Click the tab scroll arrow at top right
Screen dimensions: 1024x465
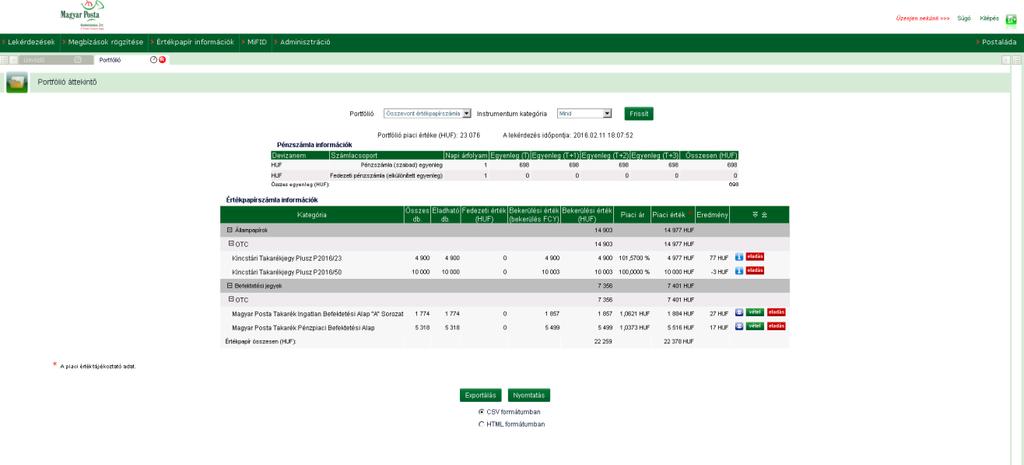coord(1006,59)
